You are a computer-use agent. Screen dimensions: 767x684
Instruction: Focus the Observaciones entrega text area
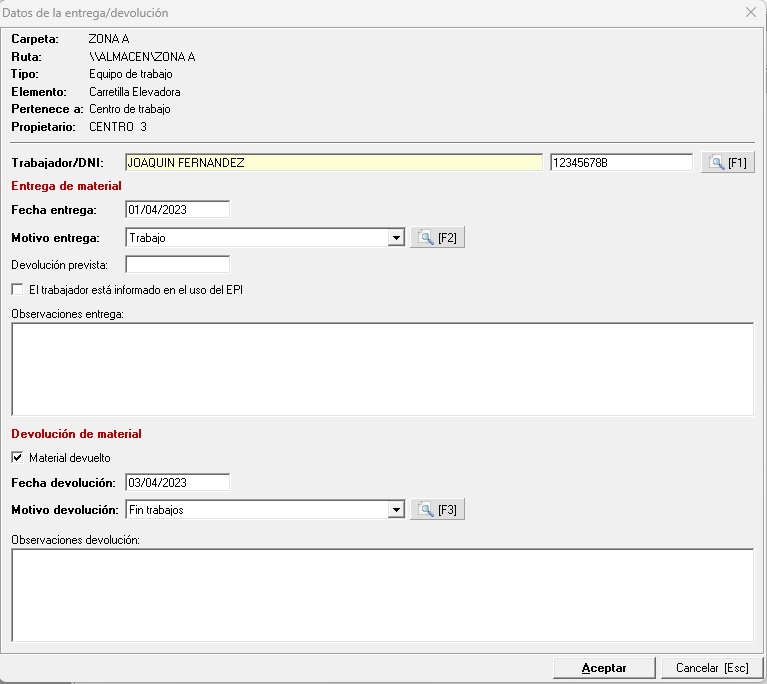pos(382,369)
